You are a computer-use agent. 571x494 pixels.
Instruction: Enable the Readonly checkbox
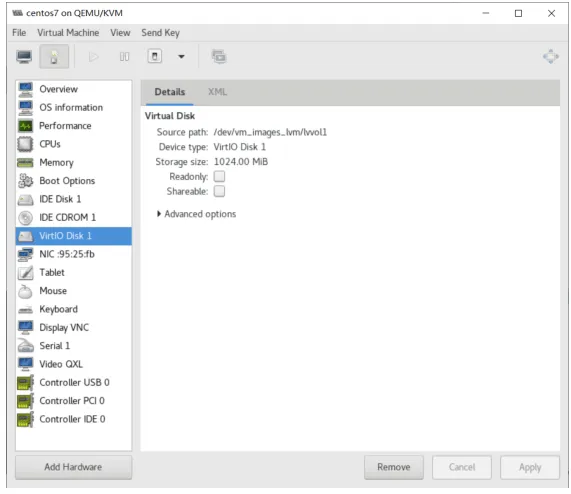pos(219,177)
